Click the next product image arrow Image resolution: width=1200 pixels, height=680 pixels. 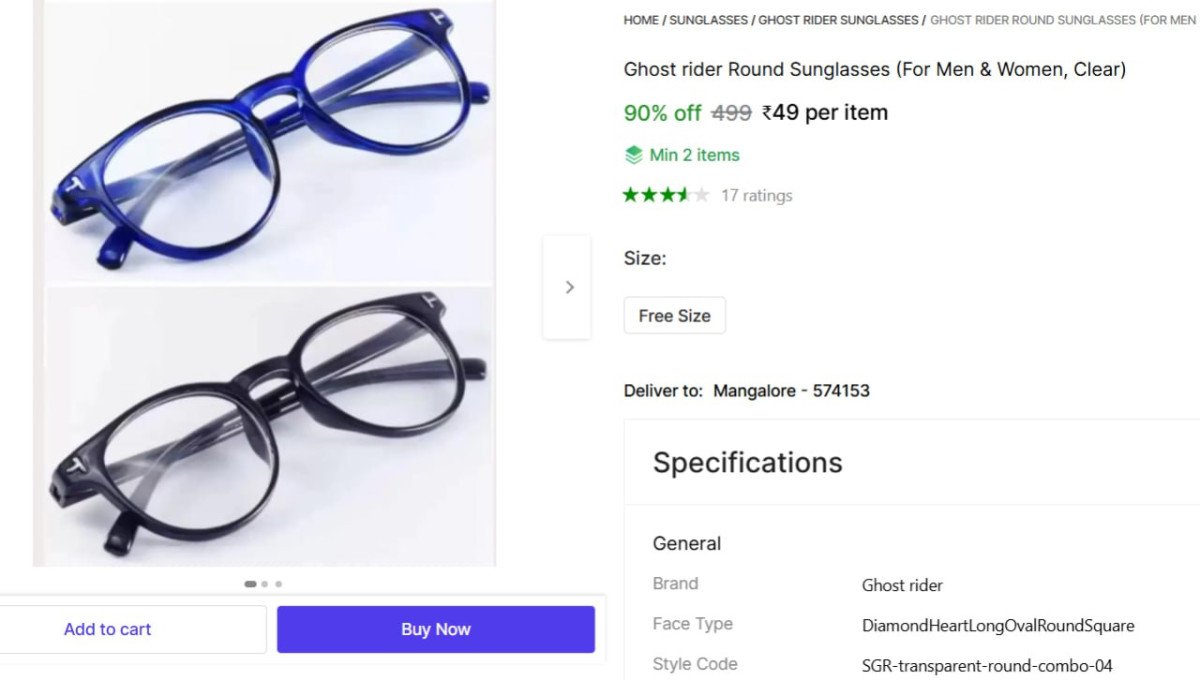click(x=569, y=287)
